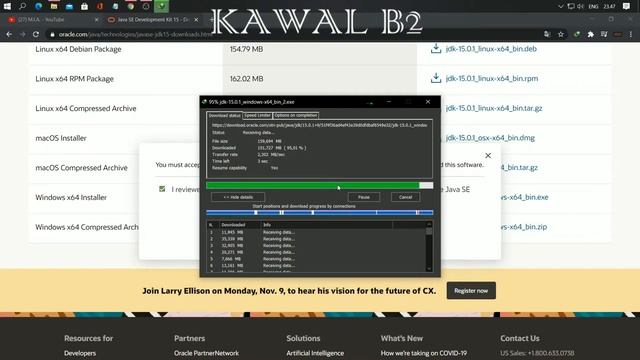Image resolution: width=640 pixels, height=360 pixels.
Task: Pause the JDK download
Action: (364, 197)
